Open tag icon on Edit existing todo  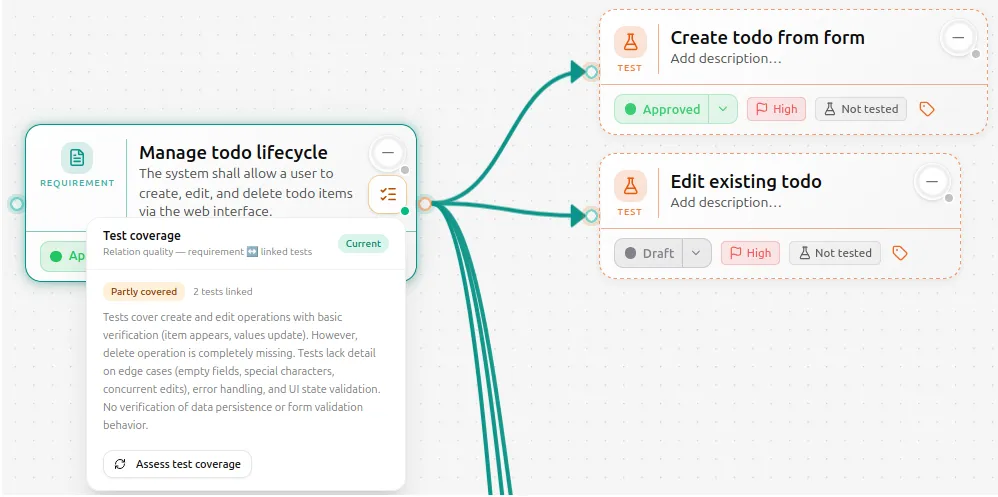click(x=899, y=253)
